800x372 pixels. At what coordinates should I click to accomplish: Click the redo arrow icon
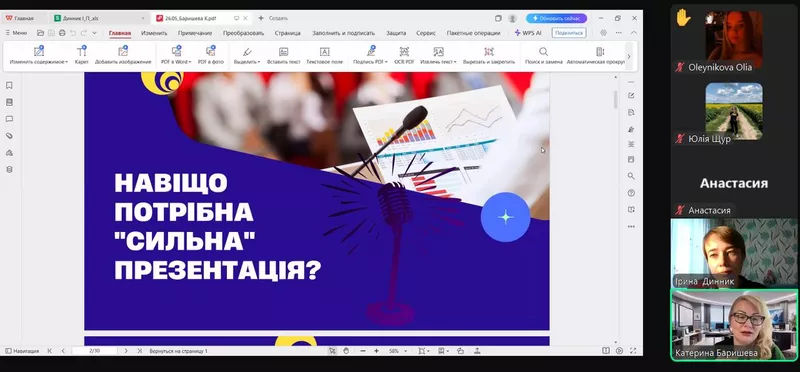[x=83, y=33]
